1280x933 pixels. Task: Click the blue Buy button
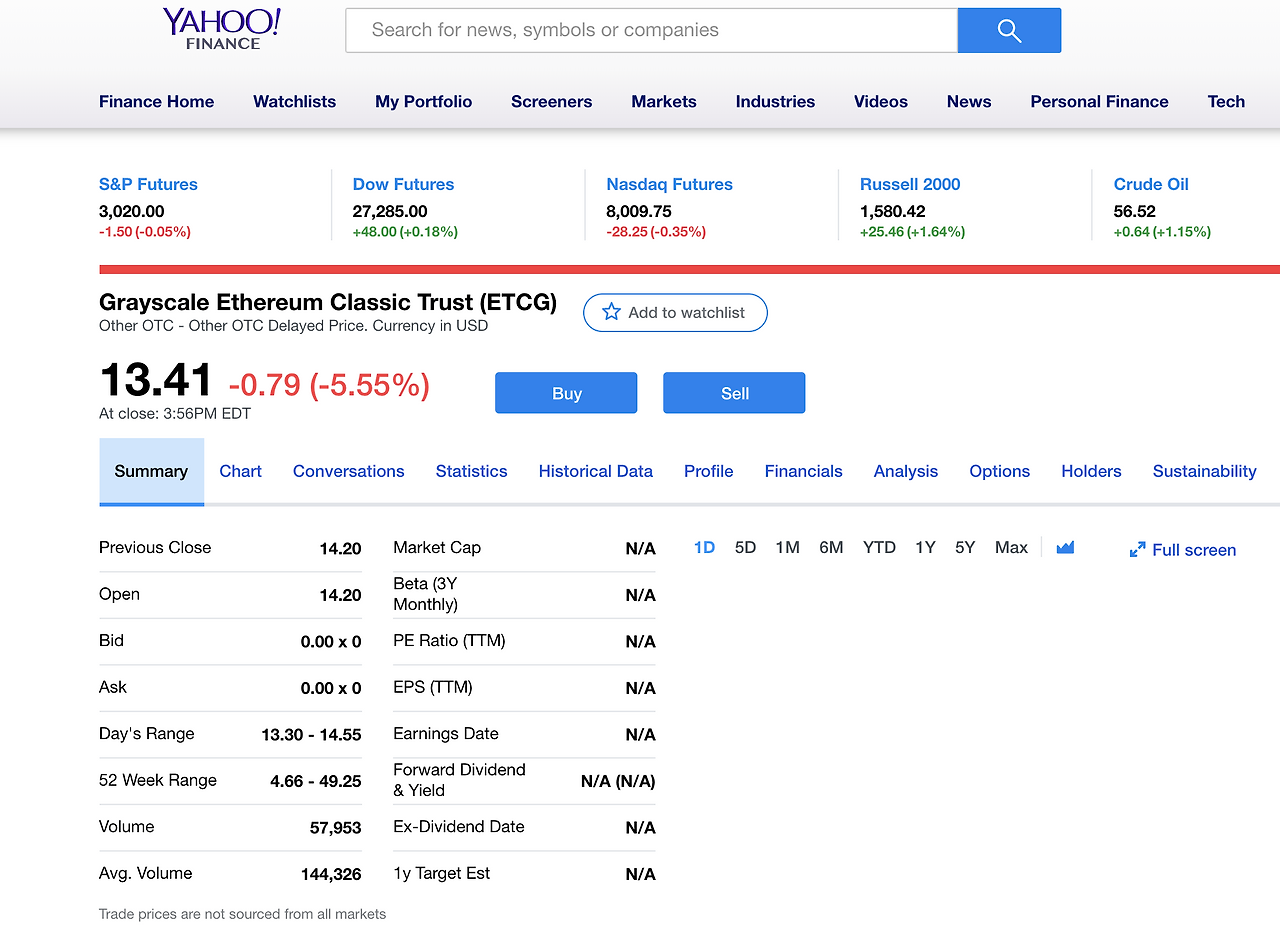coord(566,393)
